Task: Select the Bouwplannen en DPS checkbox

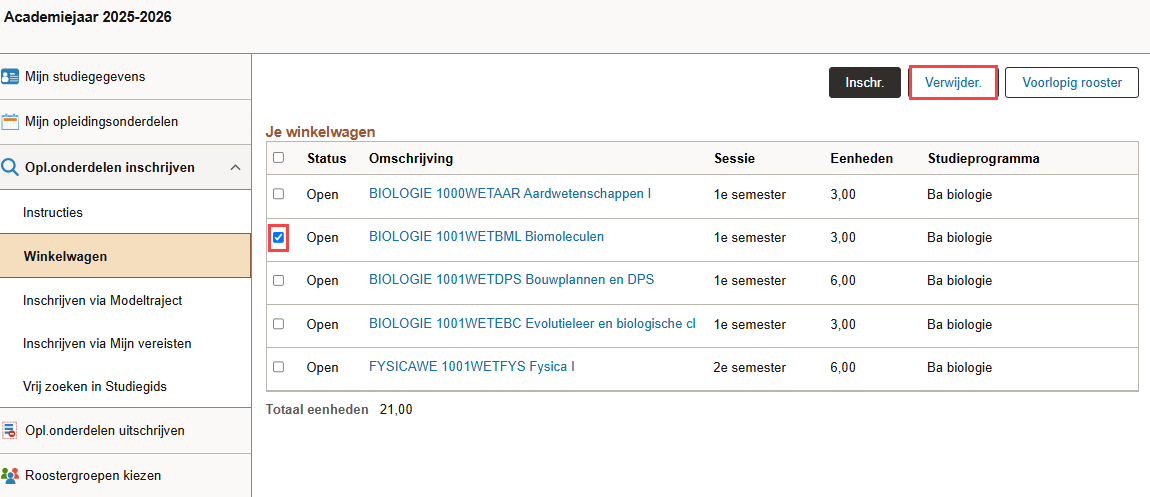Action: [x=278, y=280]
